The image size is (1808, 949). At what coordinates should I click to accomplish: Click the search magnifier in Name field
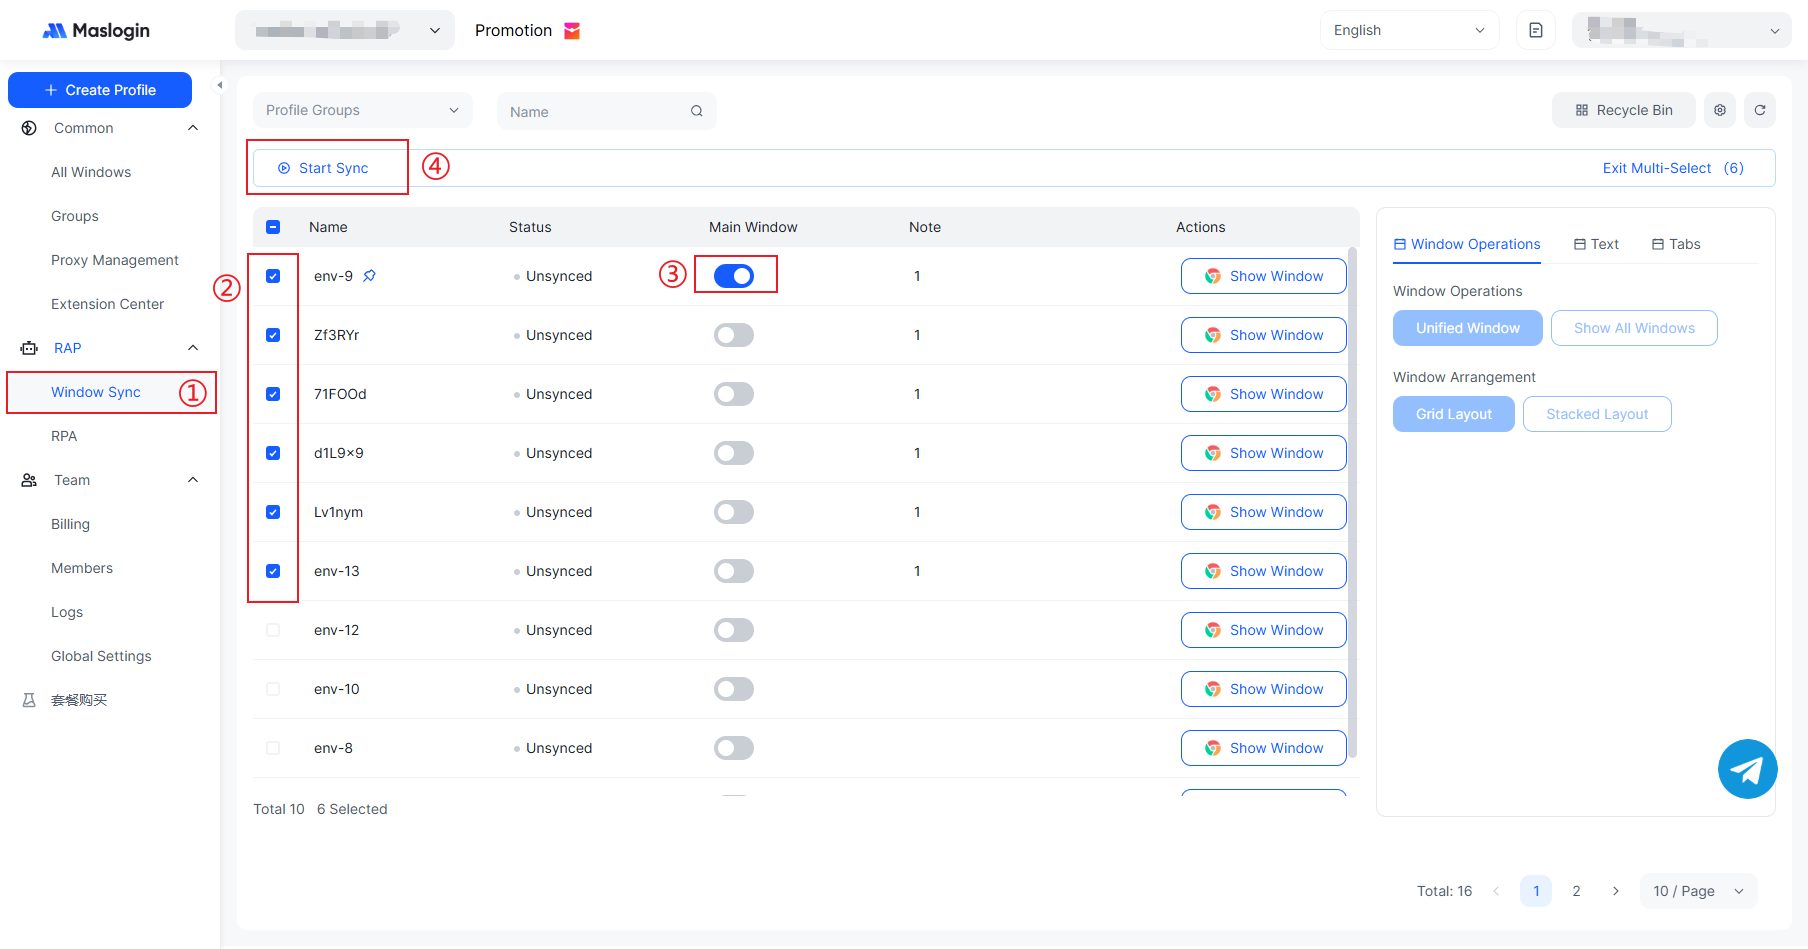[x=696, y=111]
